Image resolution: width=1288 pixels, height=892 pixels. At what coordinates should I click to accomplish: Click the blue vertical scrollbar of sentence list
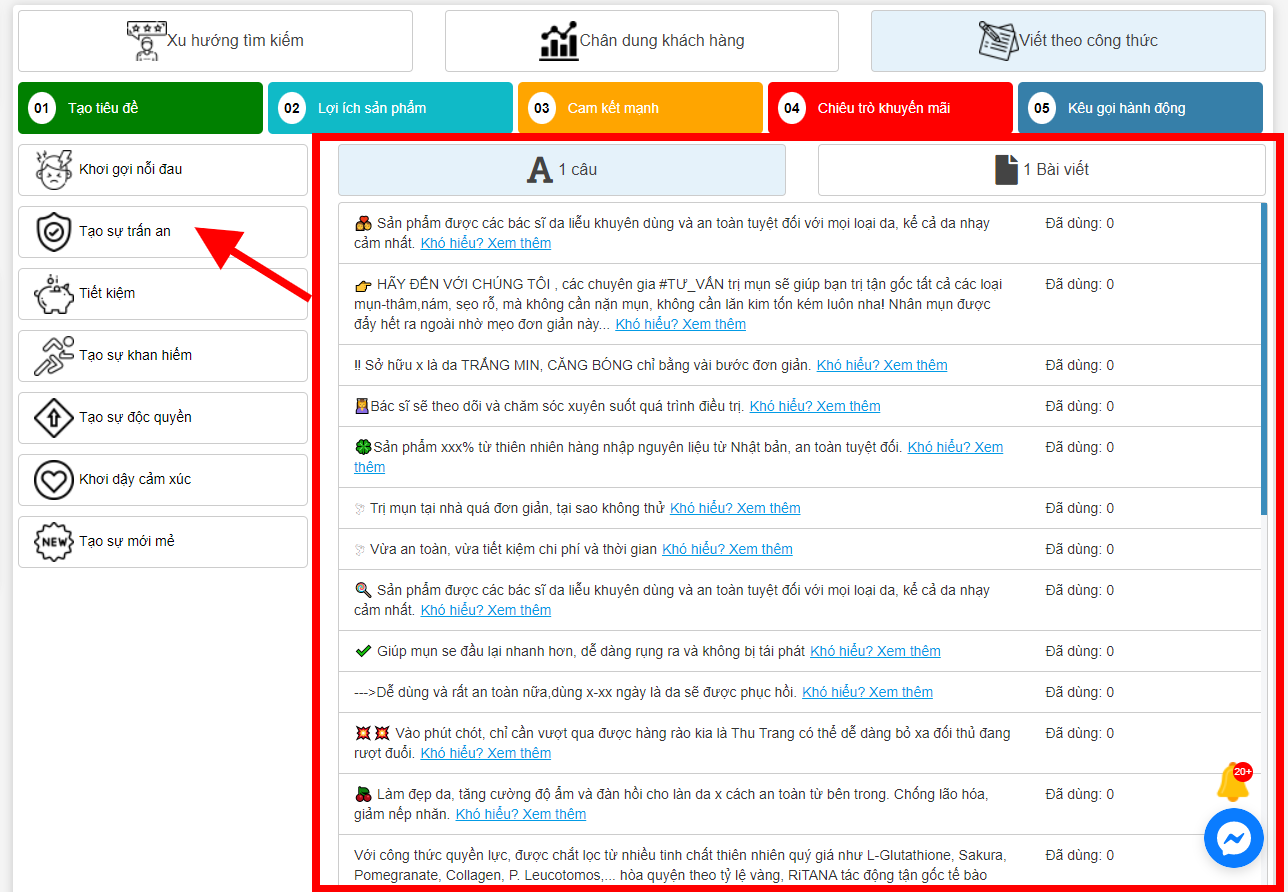1264,360
